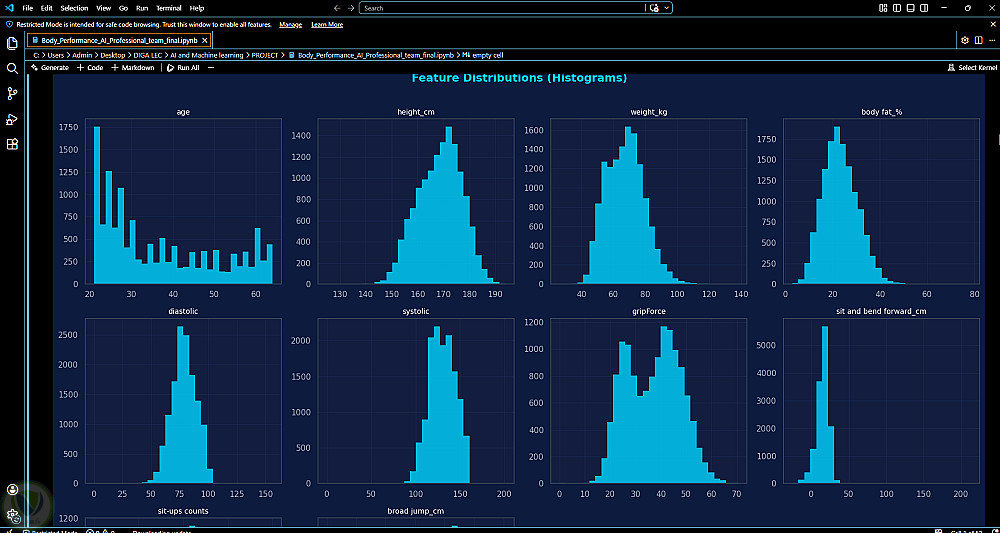This screenshot has height=533, width=1000.
Task: Follow the Learn More link in banner
Action: pyautogui.click(x=327, y=24)
